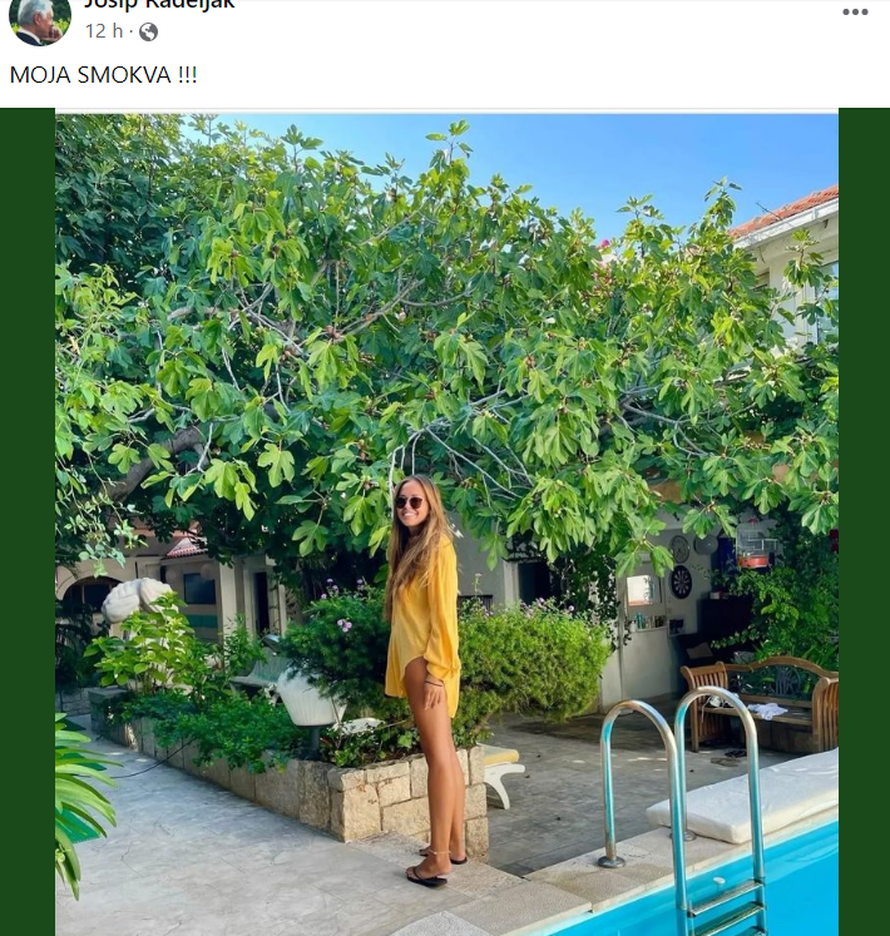Click the globe public audience icon
Viewport: 890px width, 936px height.
[x=148, y=32]
